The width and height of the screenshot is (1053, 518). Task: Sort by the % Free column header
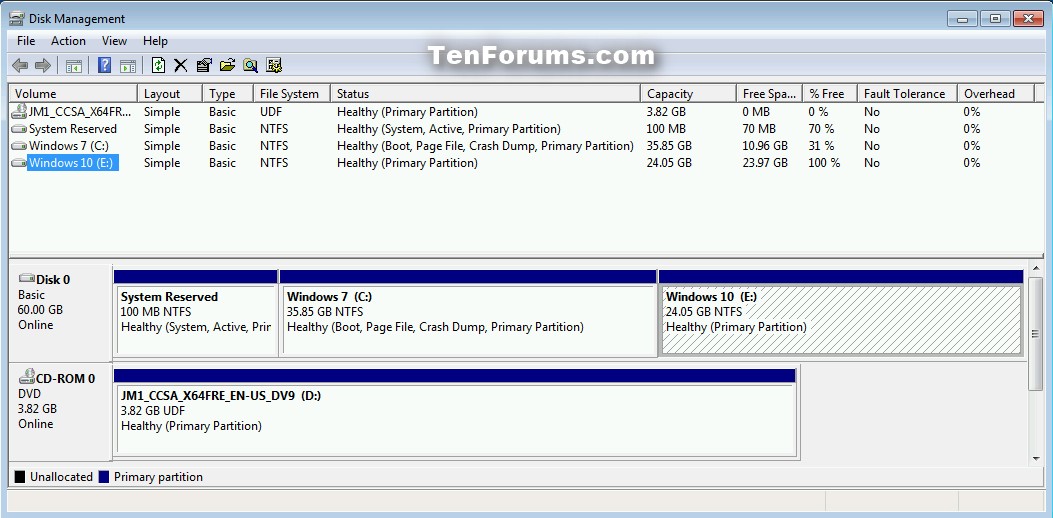(830, 94)
